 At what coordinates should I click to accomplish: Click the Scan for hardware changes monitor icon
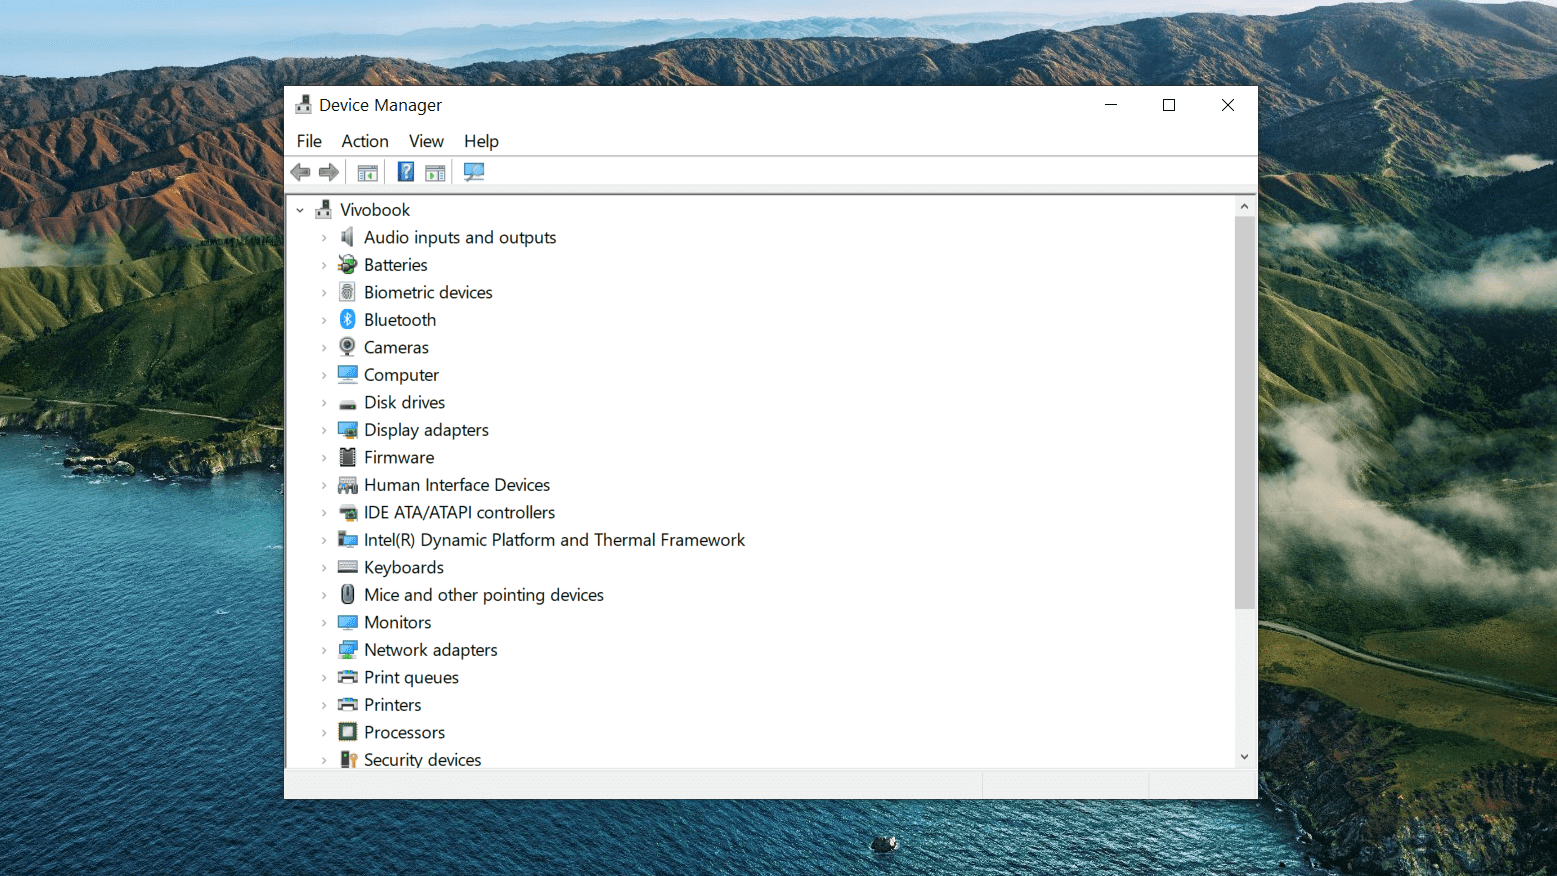click(x=474, y=172)
